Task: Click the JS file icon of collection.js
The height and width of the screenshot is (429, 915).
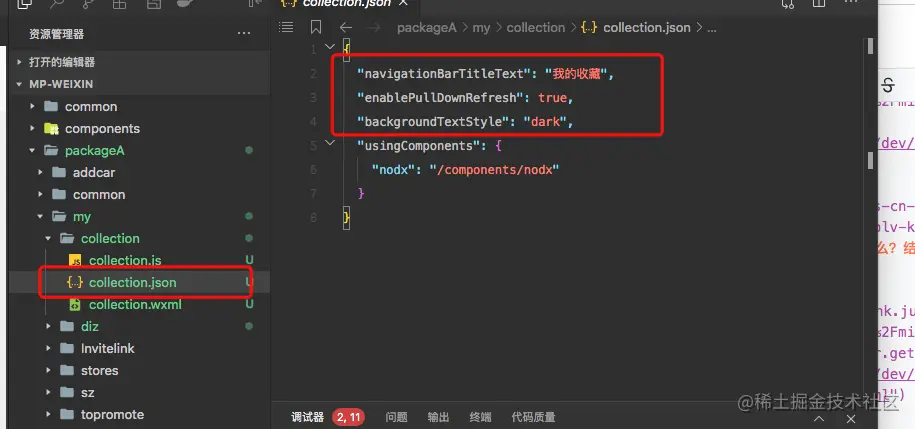Action: point(75,260)
